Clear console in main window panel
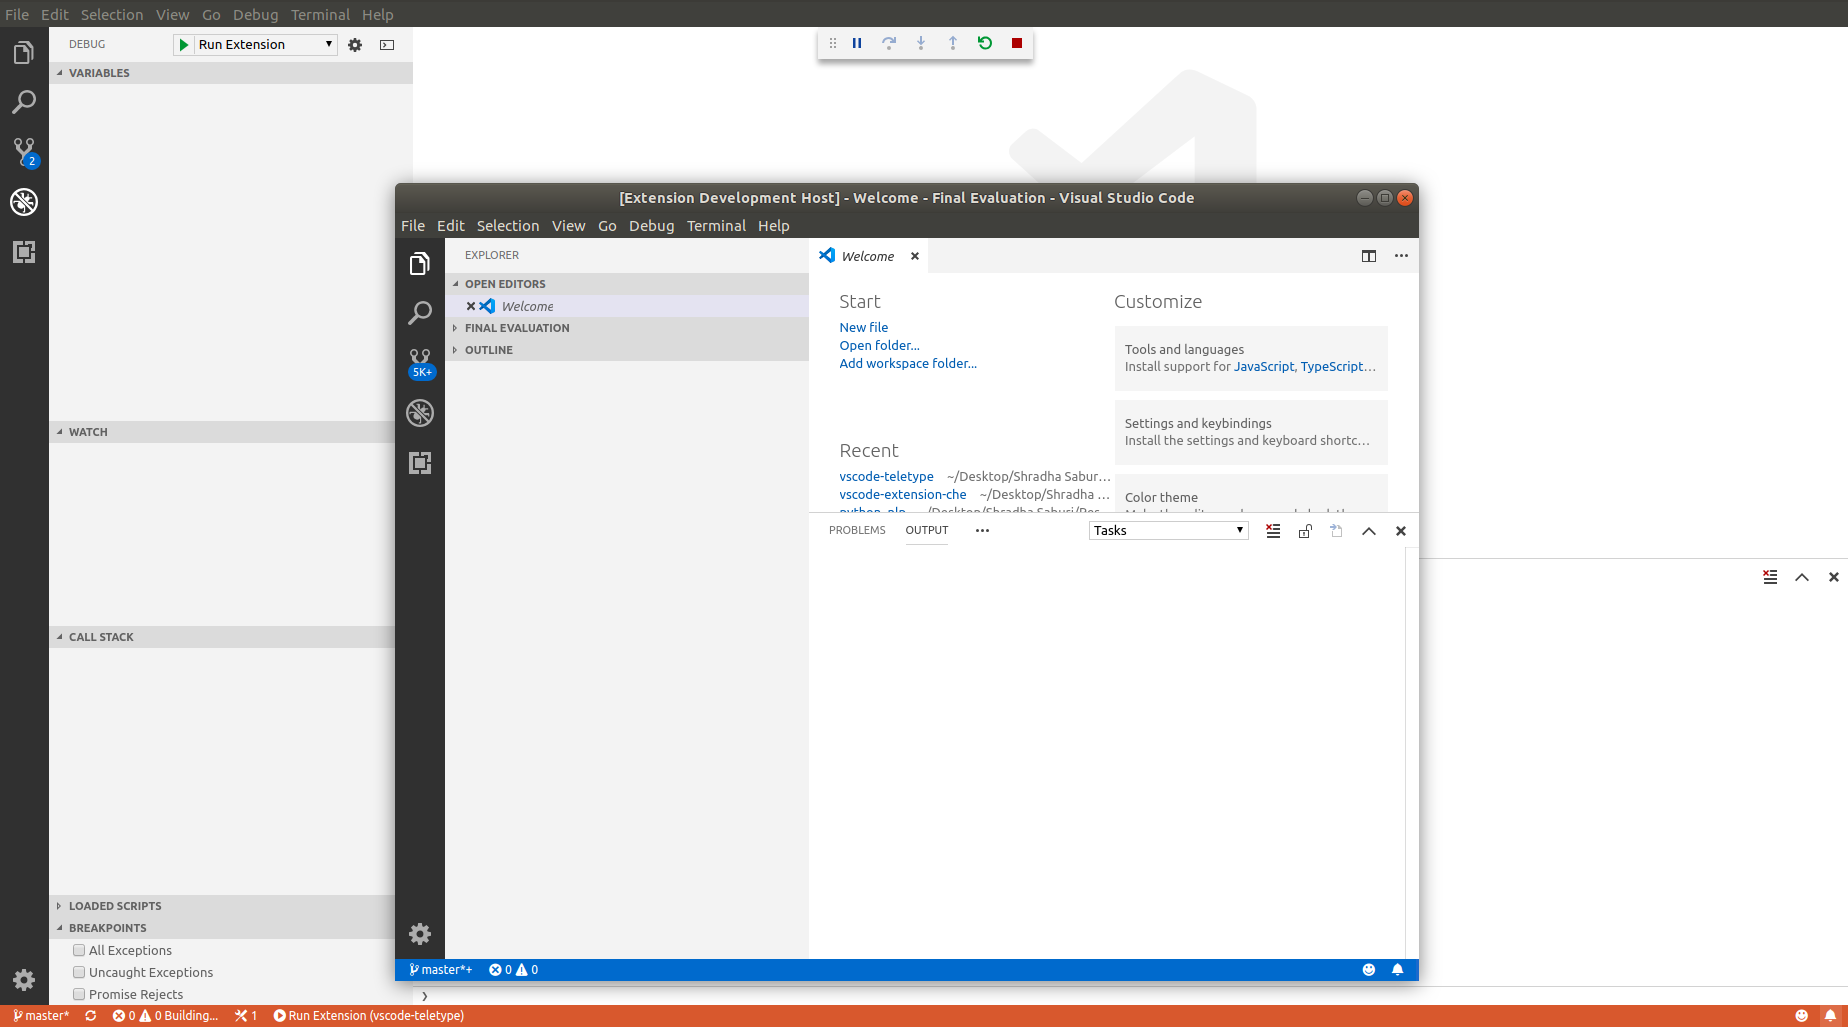The image size is (1848, 1027). tap(1770, 577)
